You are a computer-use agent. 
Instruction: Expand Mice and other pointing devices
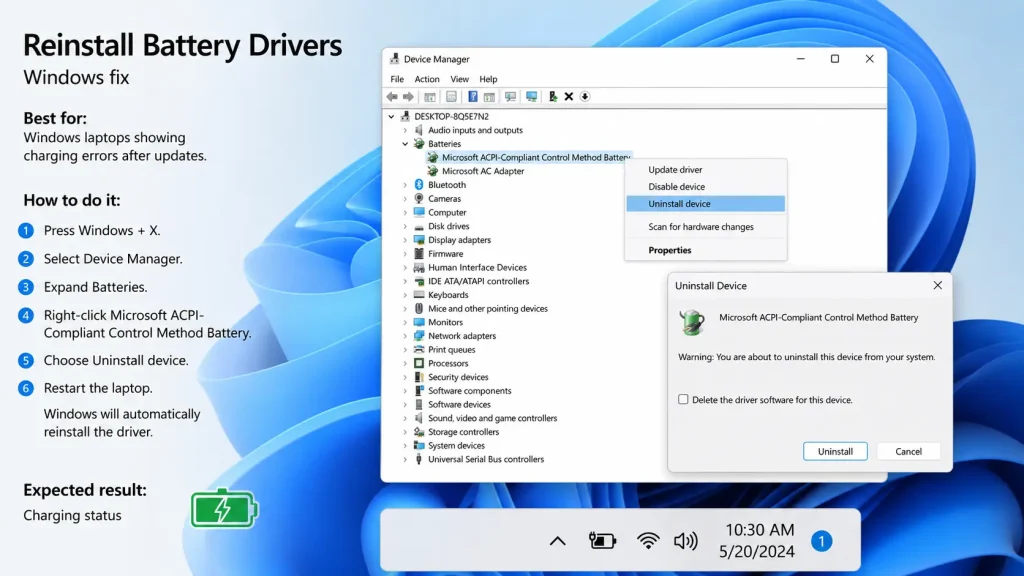tap(405, 308)
